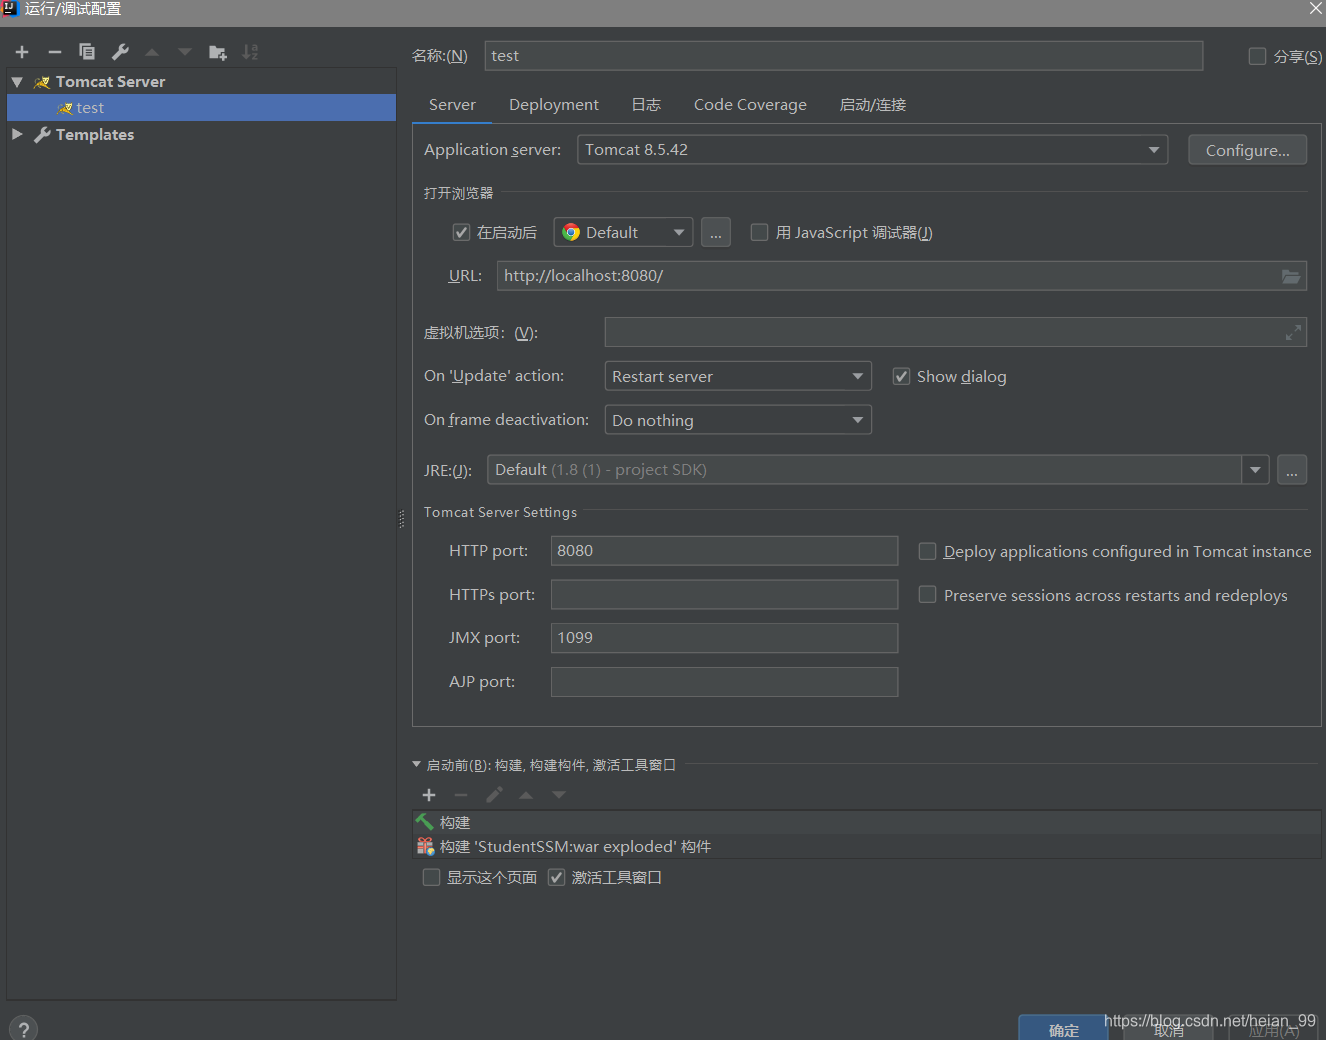1326x1040 pixels.
Task: Collapse the Tomcat Server tree node
Action: tap(17, 82)
